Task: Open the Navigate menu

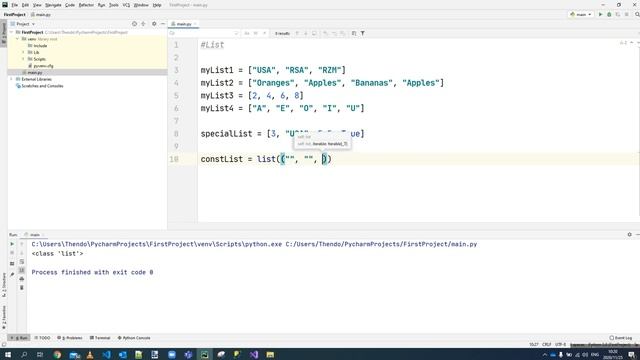Action: pyautogui.click(x=53, y=5)
